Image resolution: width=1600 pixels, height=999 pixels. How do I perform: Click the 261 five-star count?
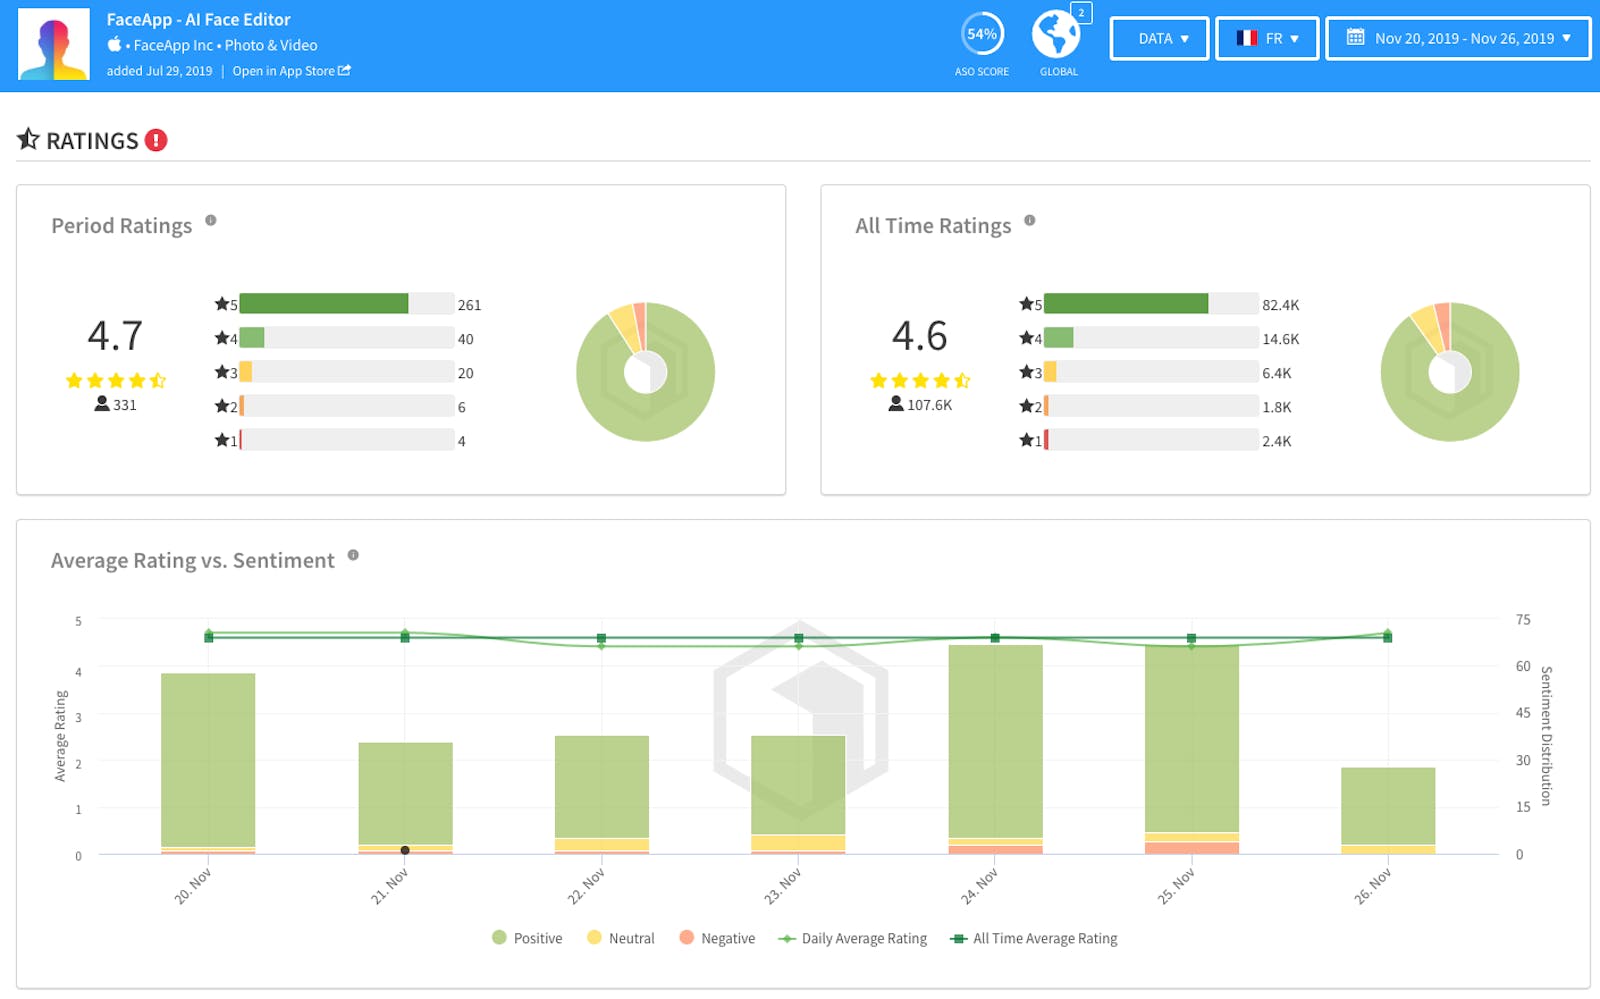click(x=469, y=305)
